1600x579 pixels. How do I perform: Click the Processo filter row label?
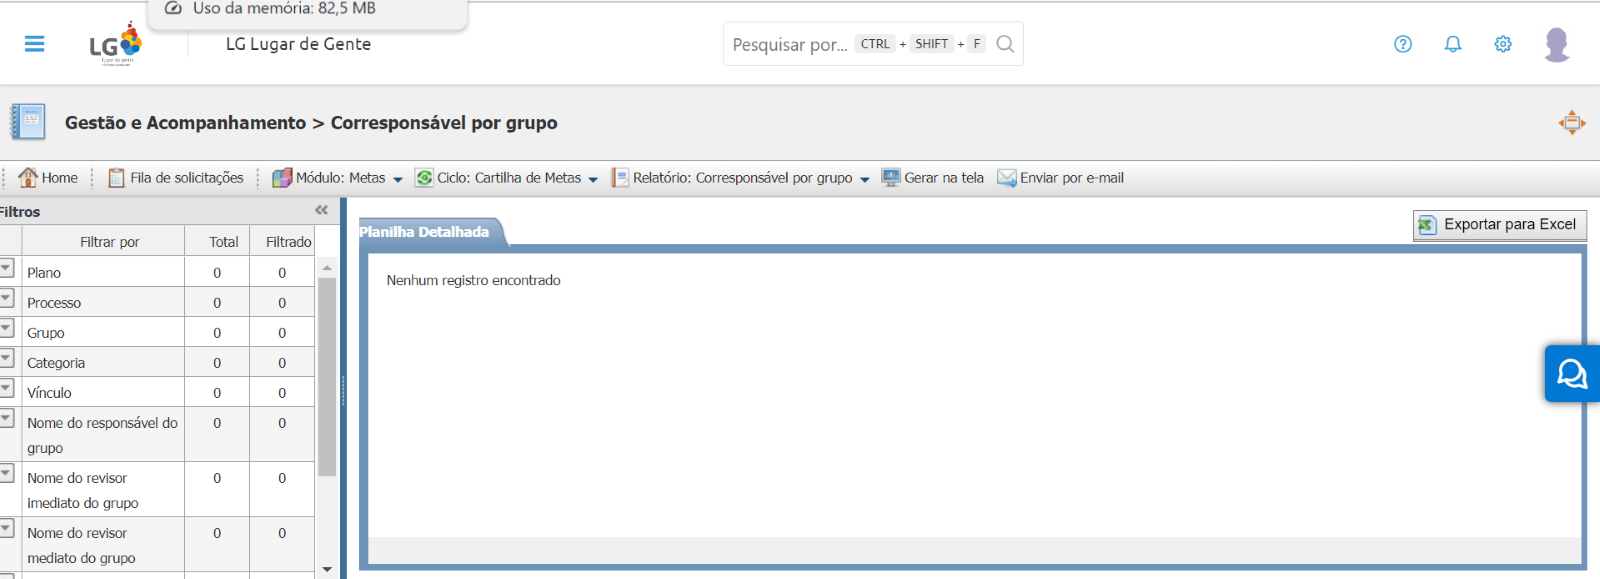pyautogui.click(x=54, y=303)
